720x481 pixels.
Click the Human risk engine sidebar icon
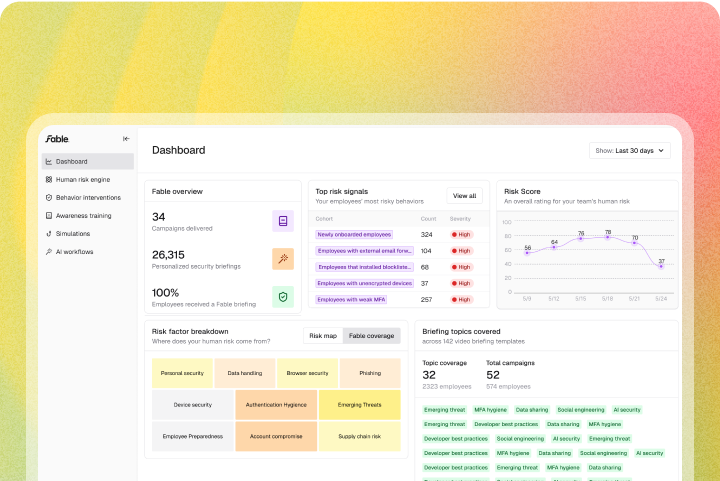point(49,179)
